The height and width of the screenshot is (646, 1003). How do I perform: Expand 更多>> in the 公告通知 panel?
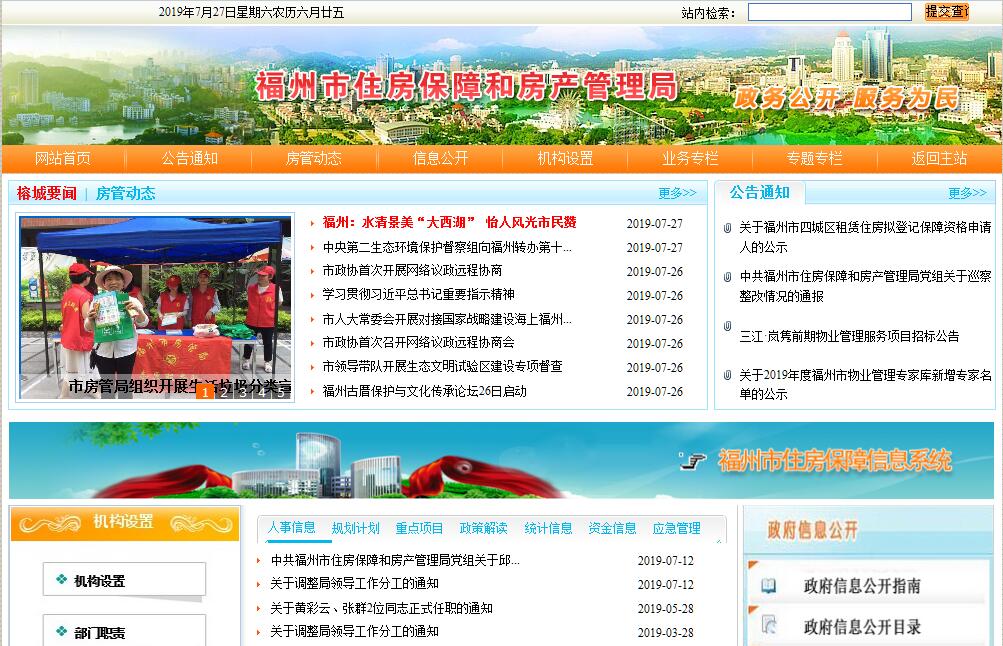point(967,193)
